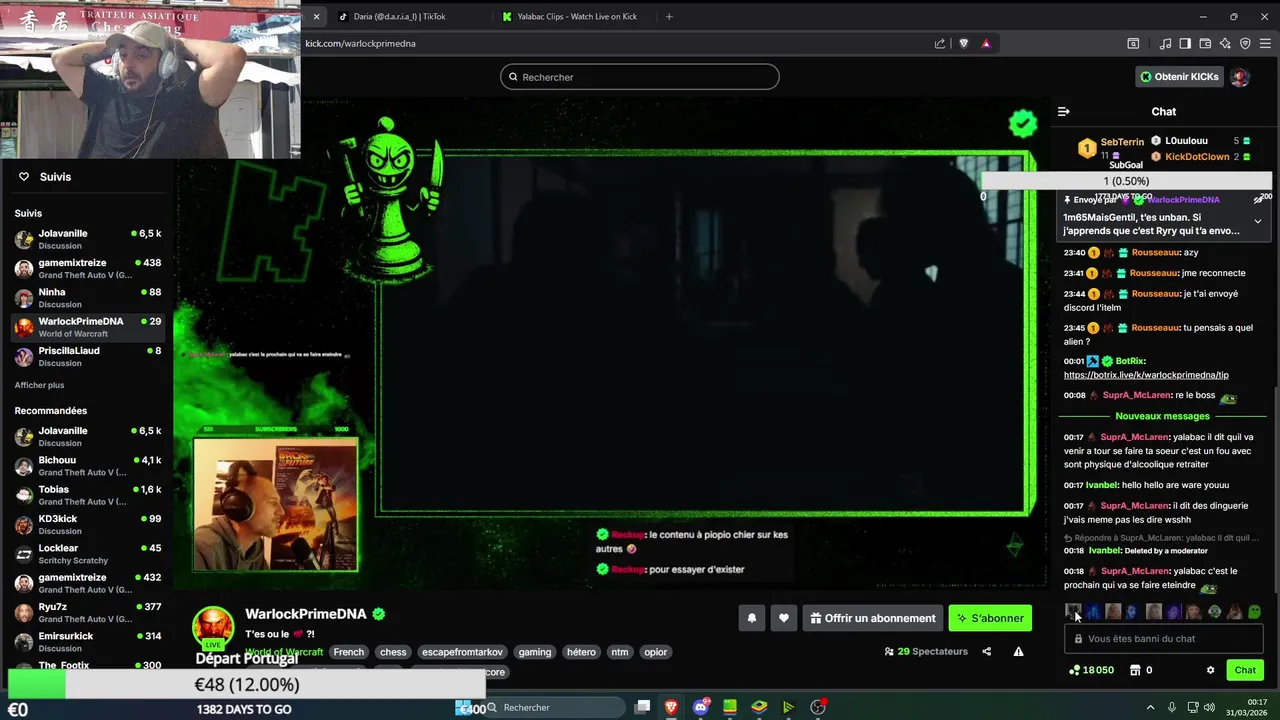
Task: Collapse the chat panel arrow icon
Action: [1064, 112]
